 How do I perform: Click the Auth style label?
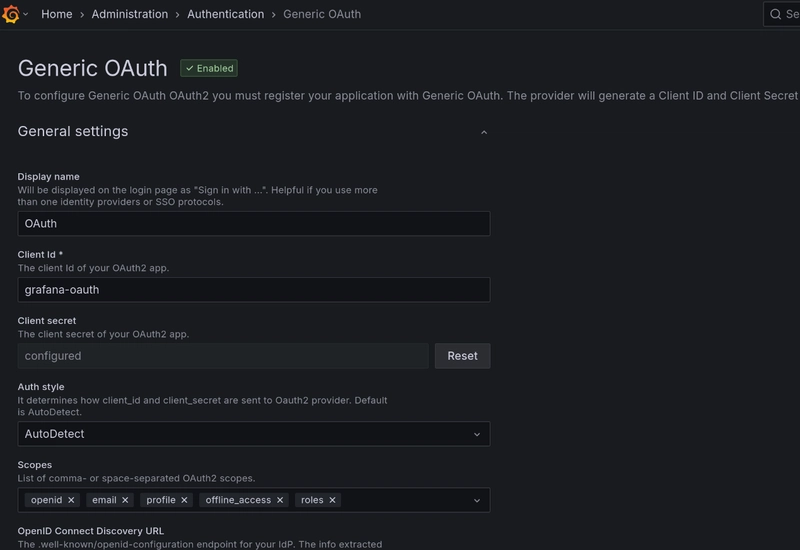tap(41, 387)
